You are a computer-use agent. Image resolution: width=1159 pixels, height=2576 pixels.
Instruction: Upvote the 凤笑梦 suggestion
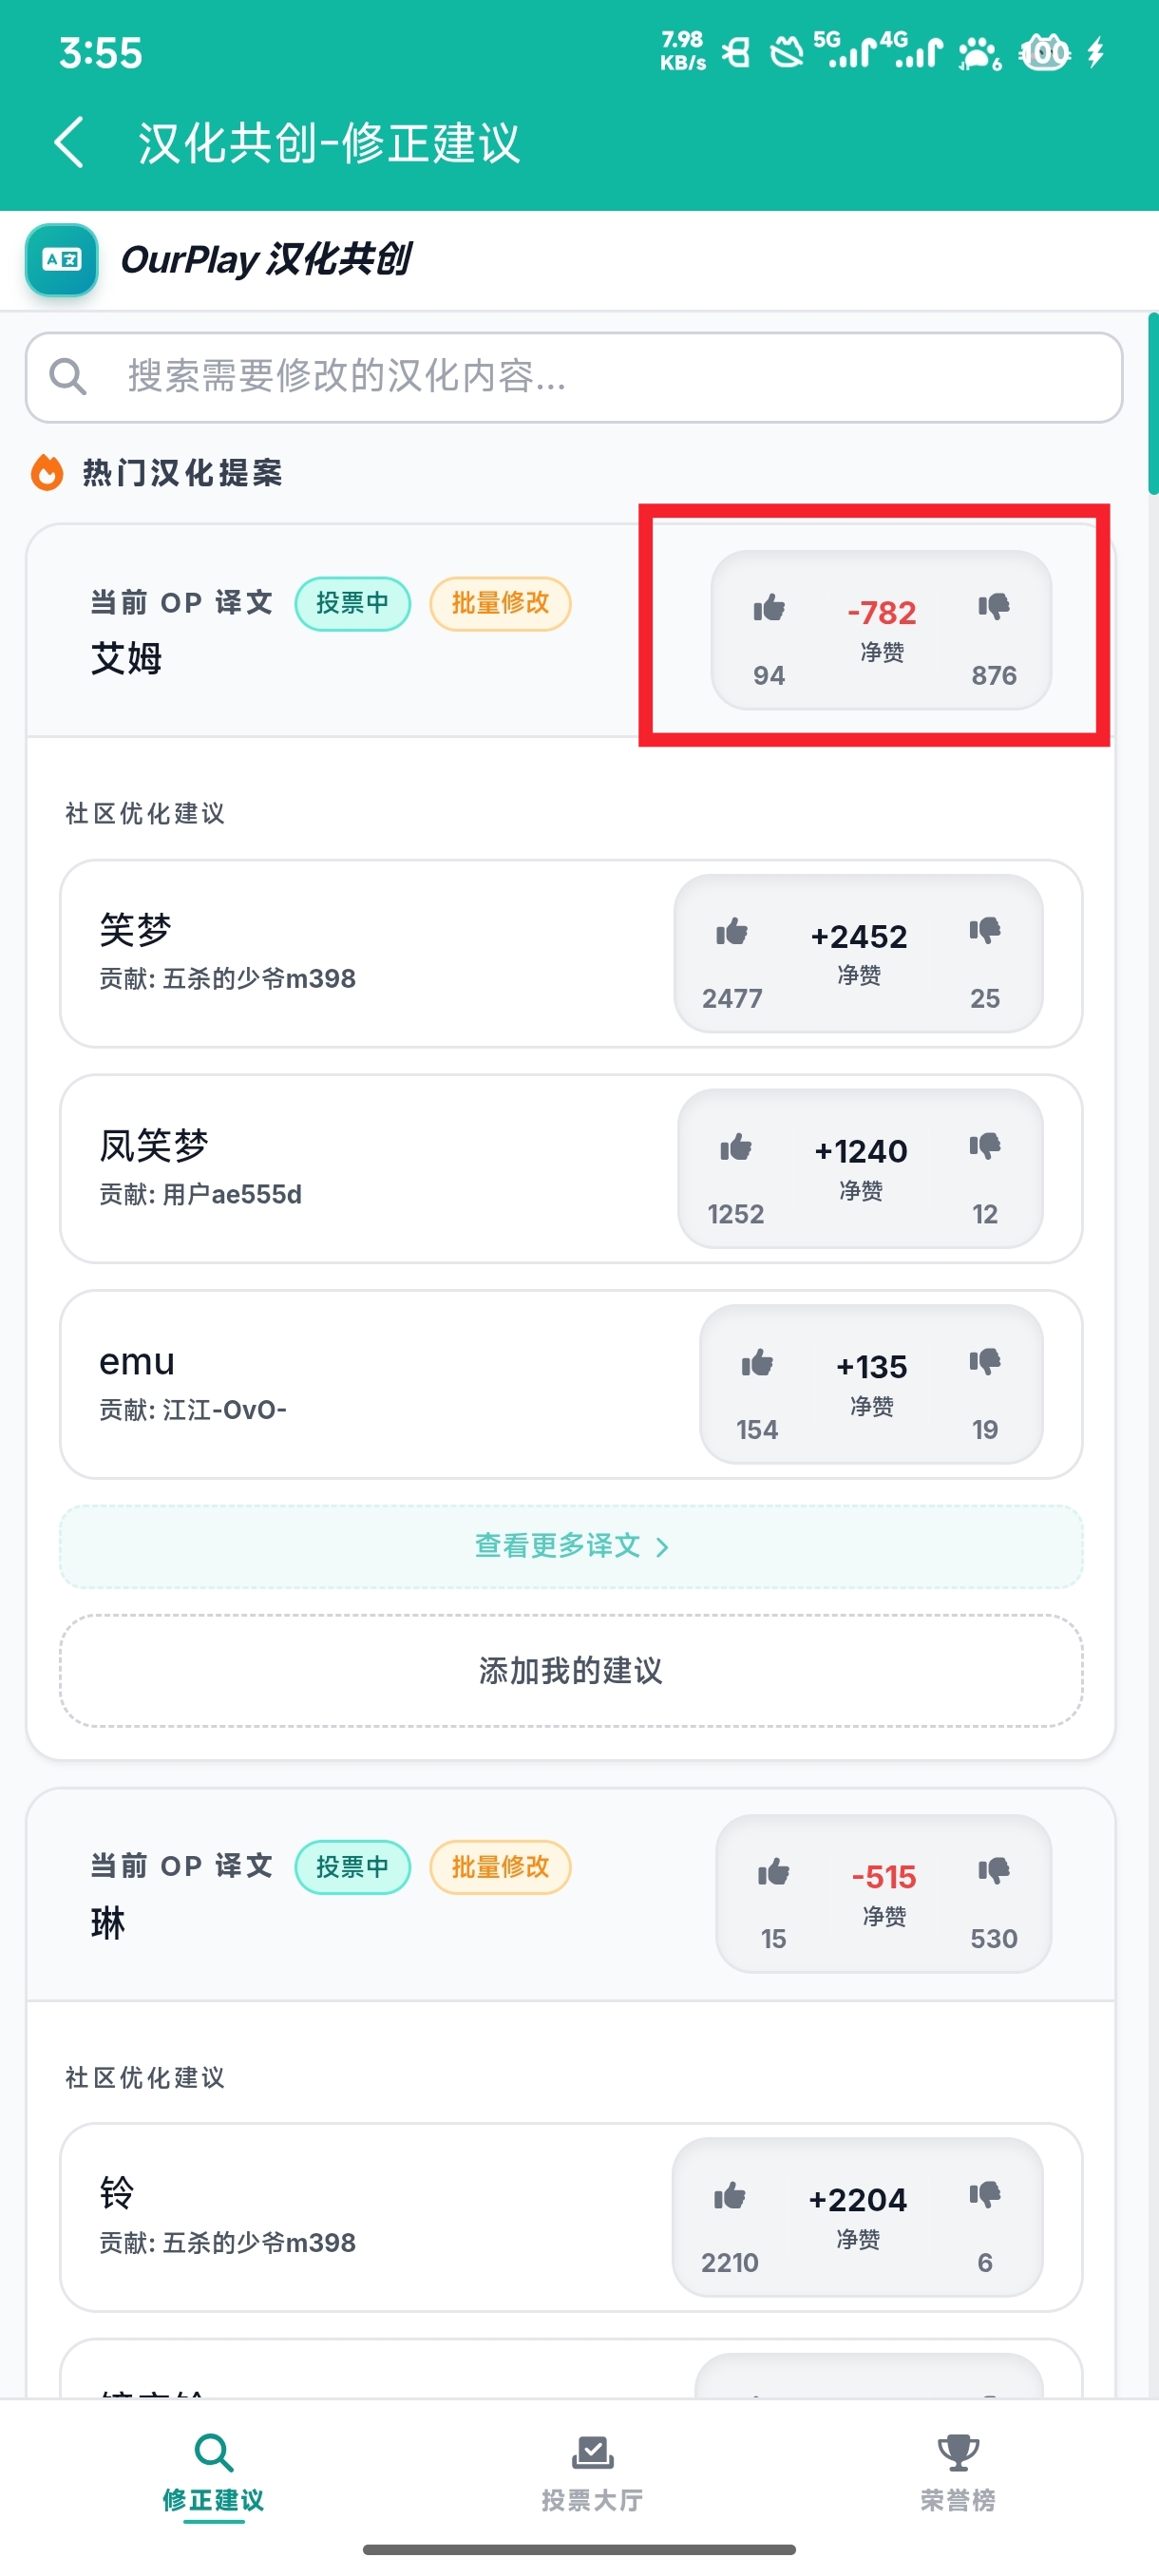735,1148
